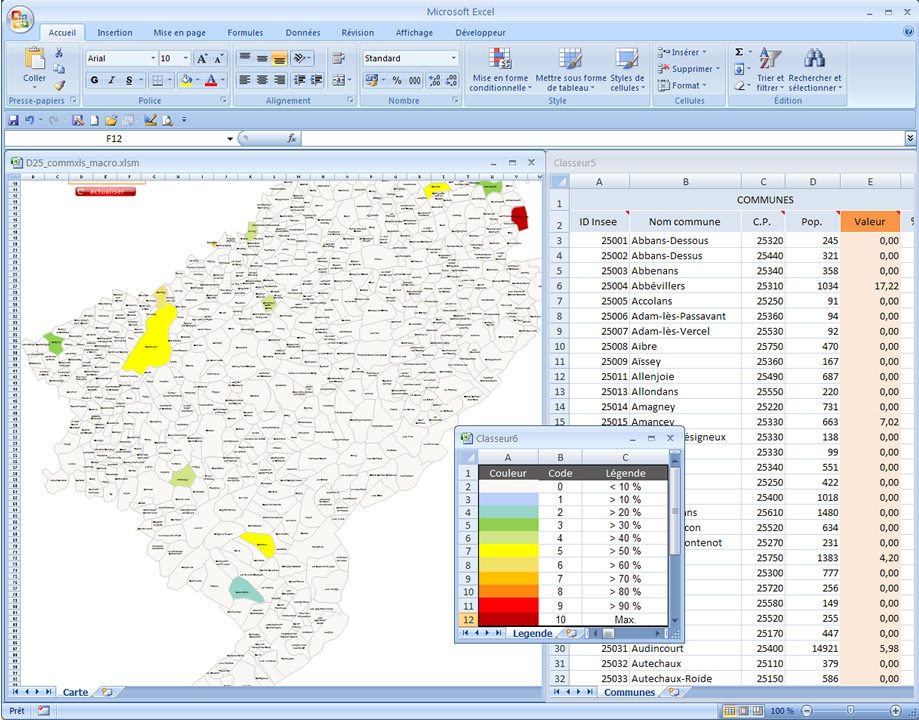919x720 pixels.
Task: Click the Save icon in quick access toolbar
Action: (x=13, y=120)
